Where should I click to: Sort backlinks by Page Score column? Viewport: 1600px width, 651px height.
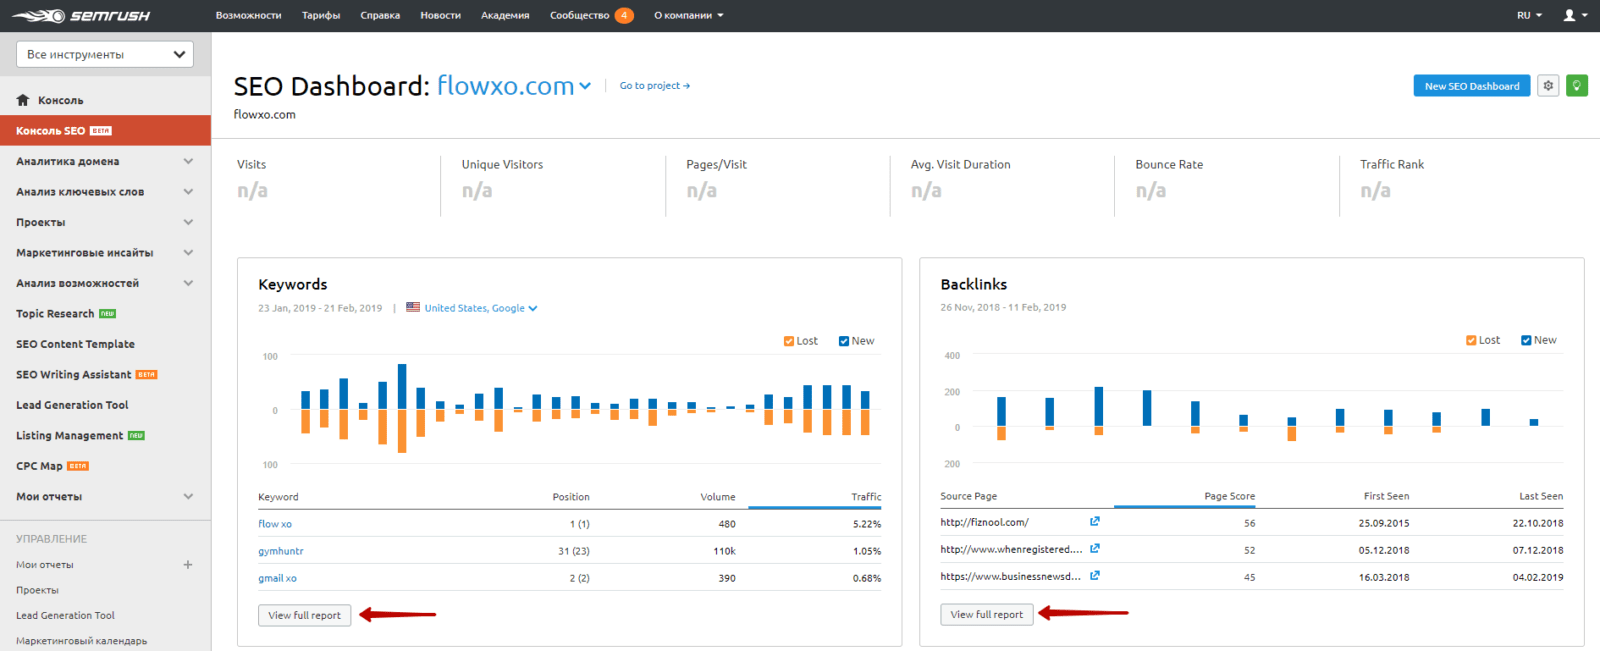[1229, 496]
